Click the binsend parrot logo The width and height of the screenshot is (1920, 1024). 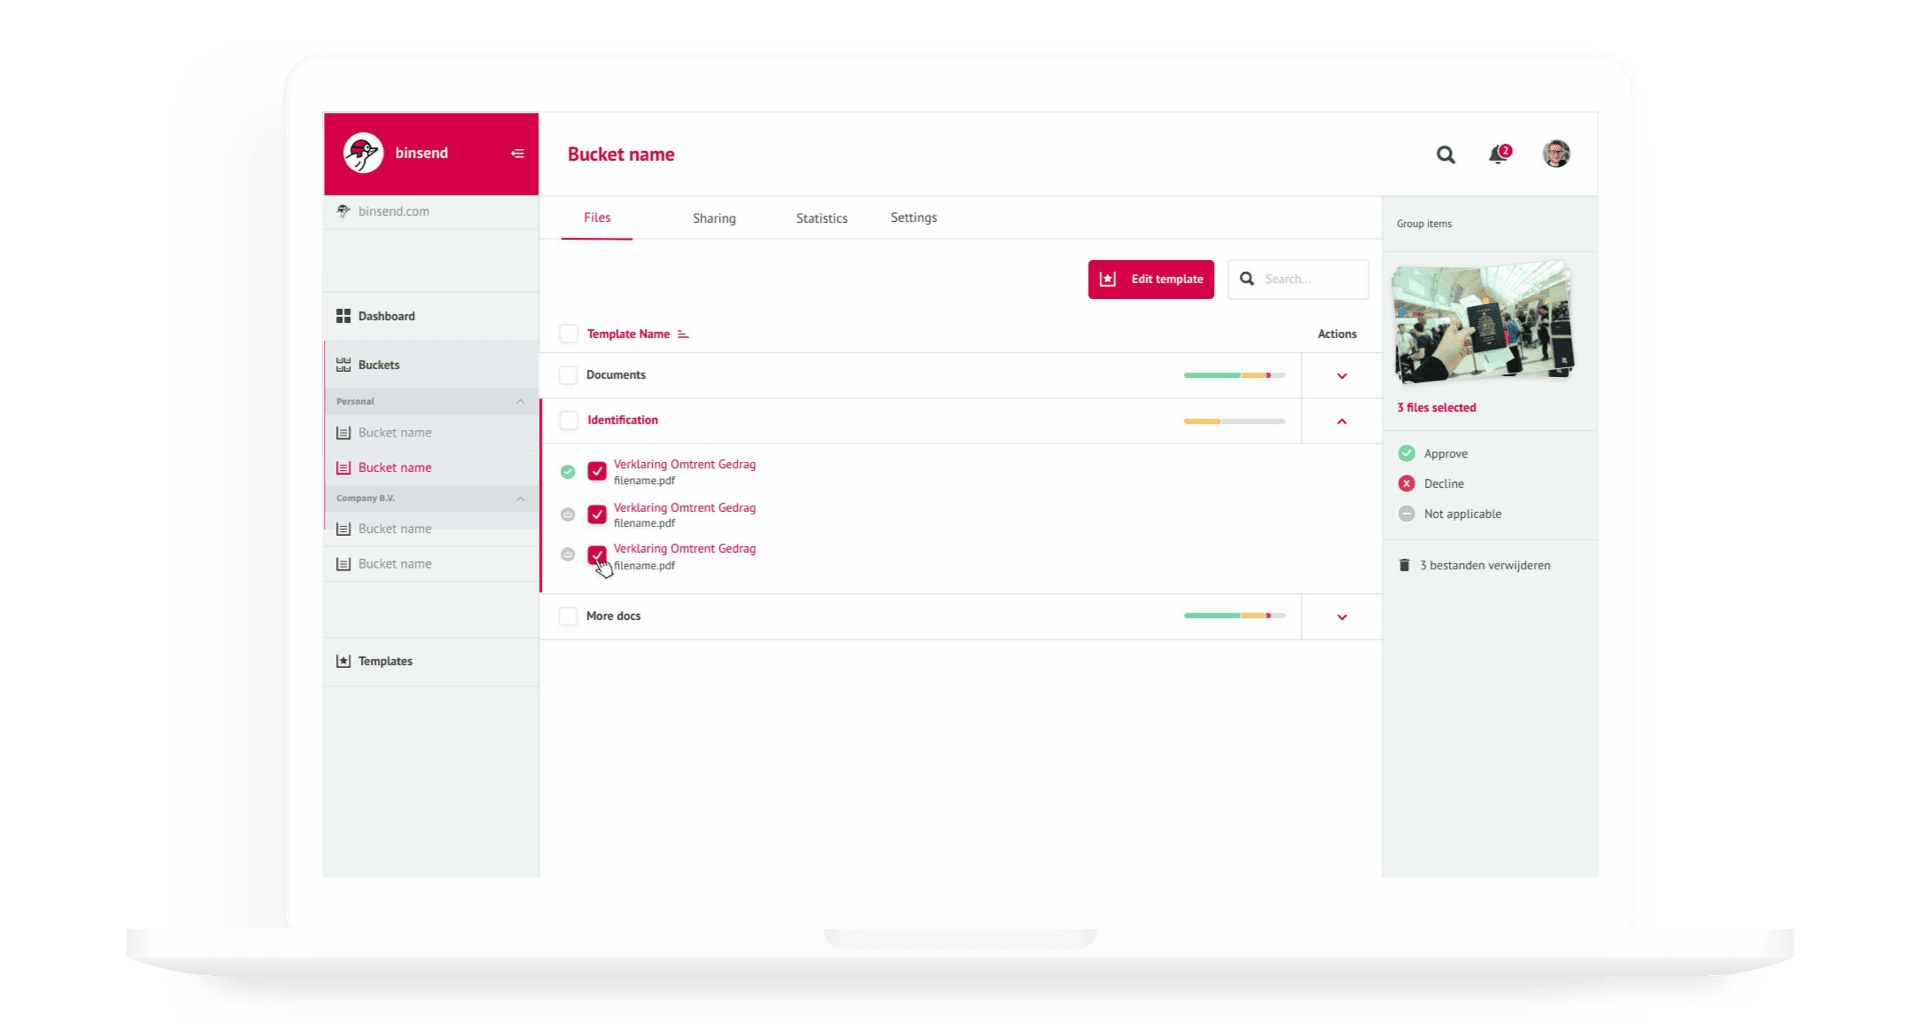(363, 152)
